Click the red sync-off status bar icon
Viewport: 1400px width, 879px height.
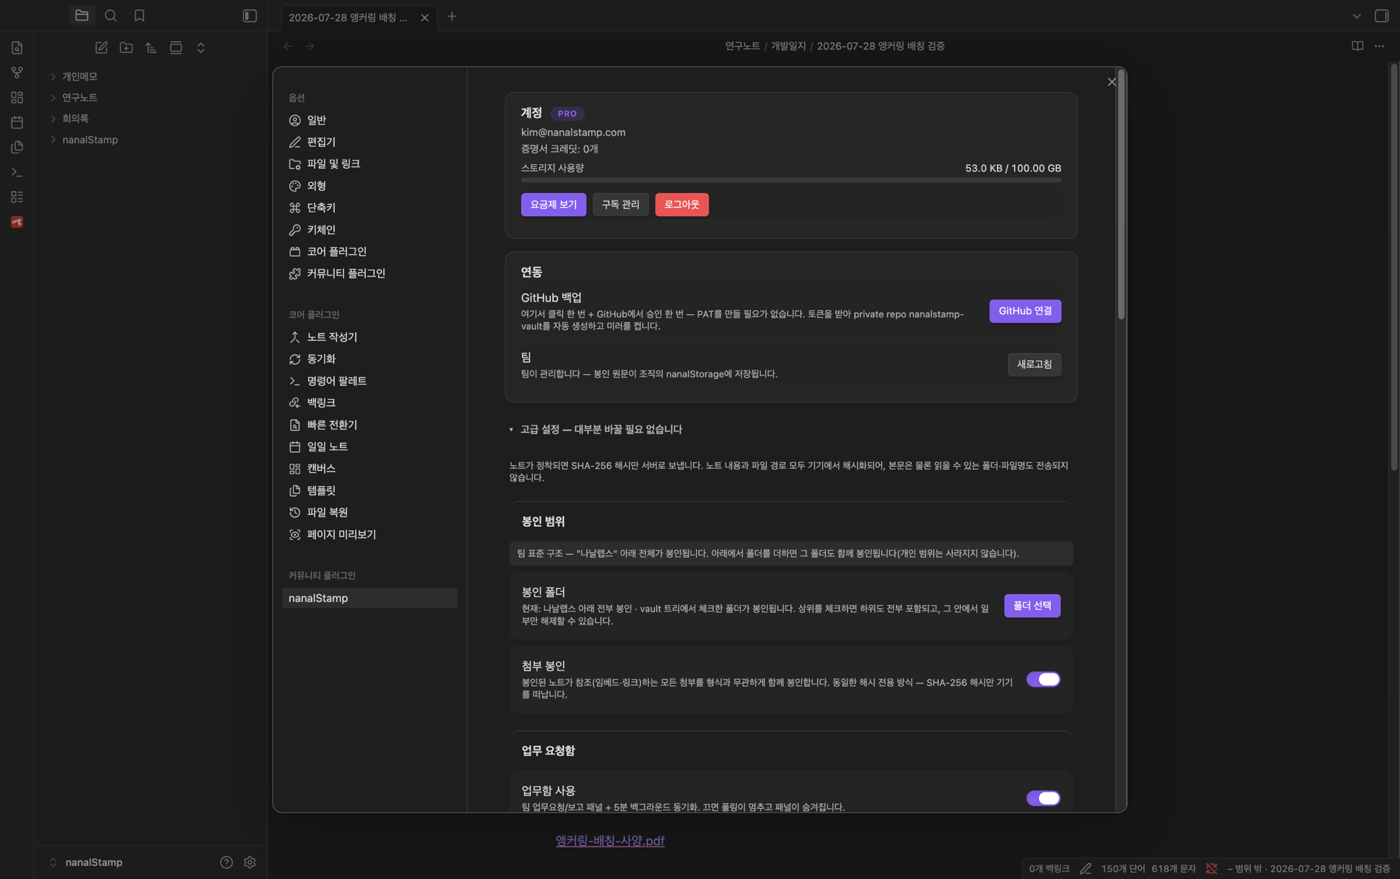point(1212,869)
